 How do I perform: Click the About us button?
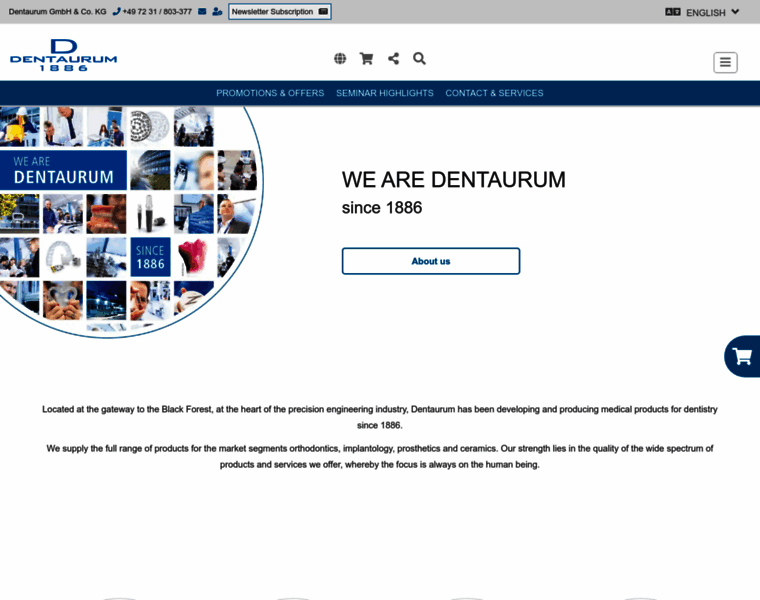point(431,261)
